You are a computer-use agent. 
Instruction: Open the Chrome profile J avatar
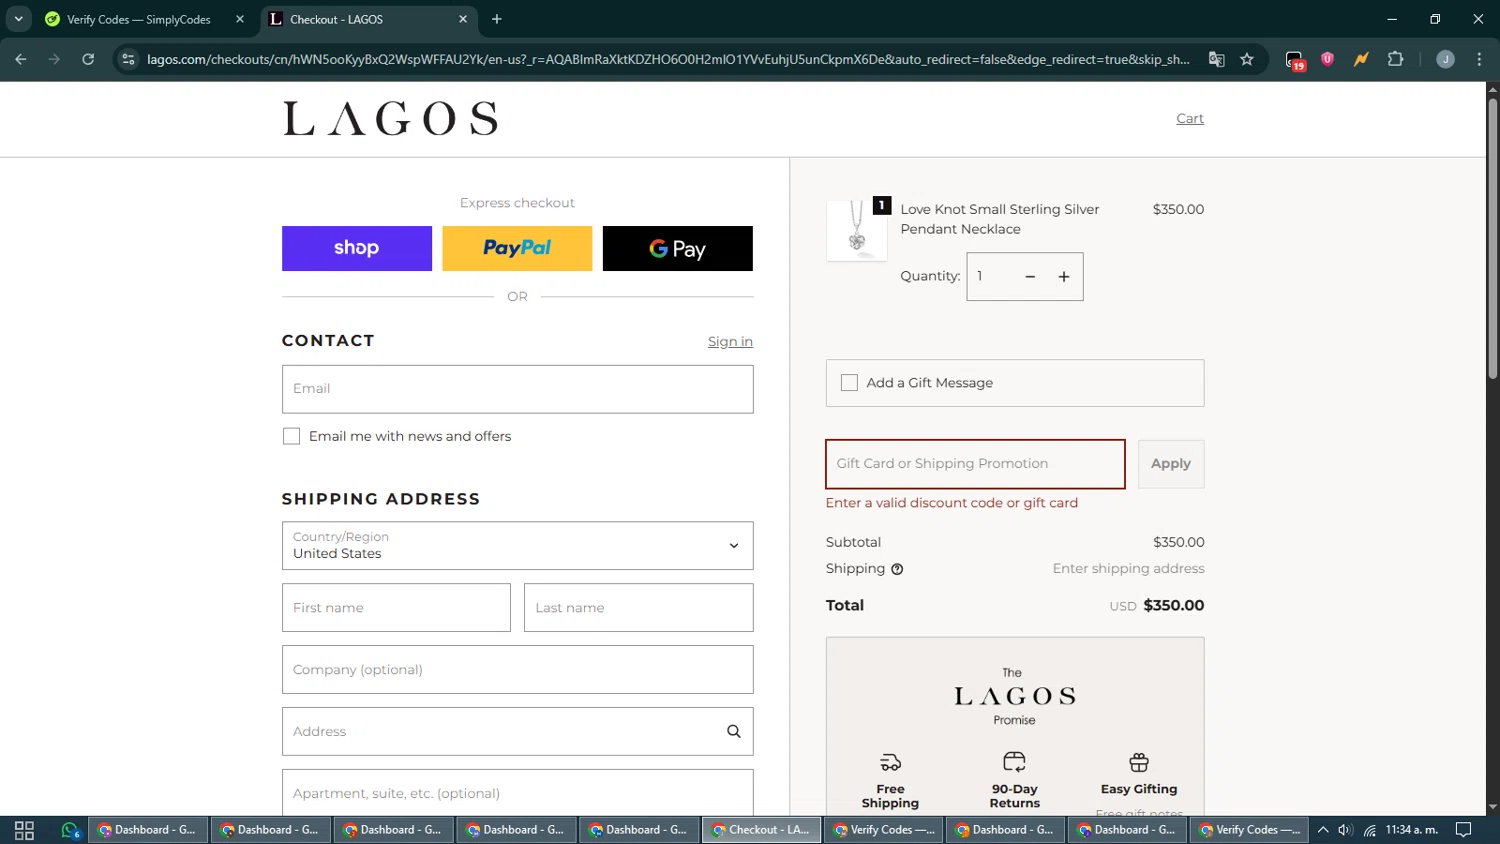pos(1445,59)
